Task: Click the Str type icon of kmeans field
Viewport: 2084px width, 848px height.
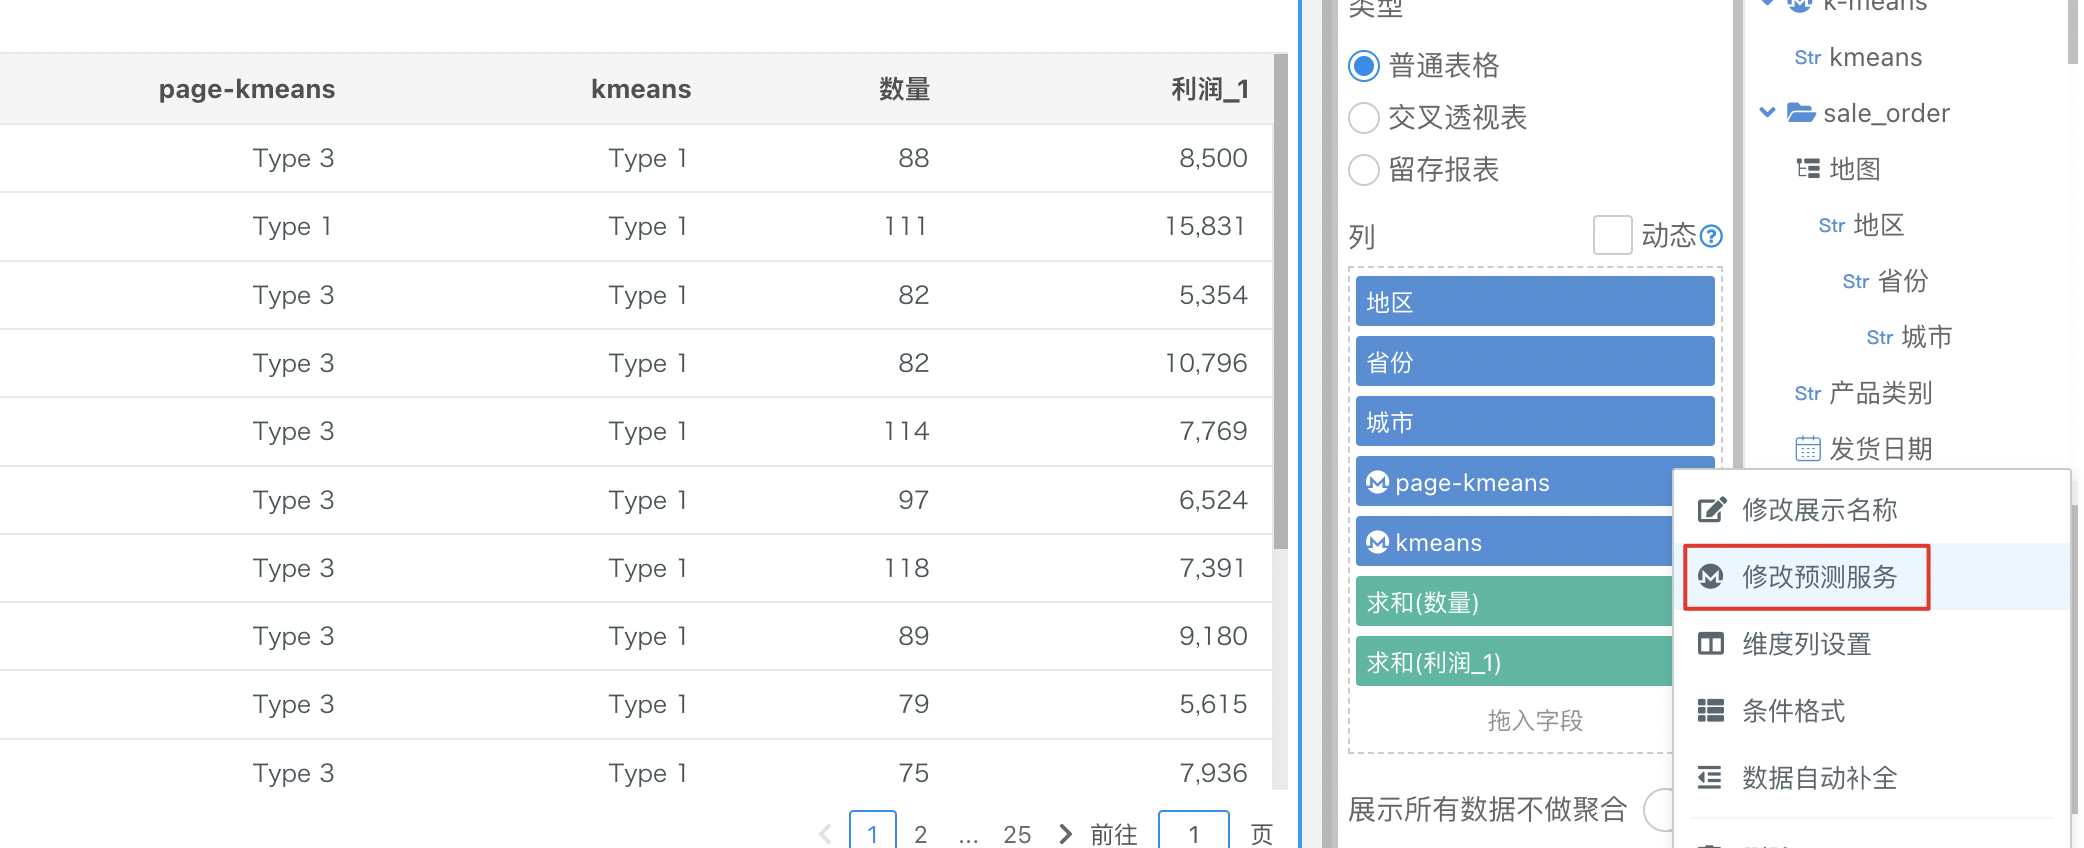Action: click(x=1807, y=58)
